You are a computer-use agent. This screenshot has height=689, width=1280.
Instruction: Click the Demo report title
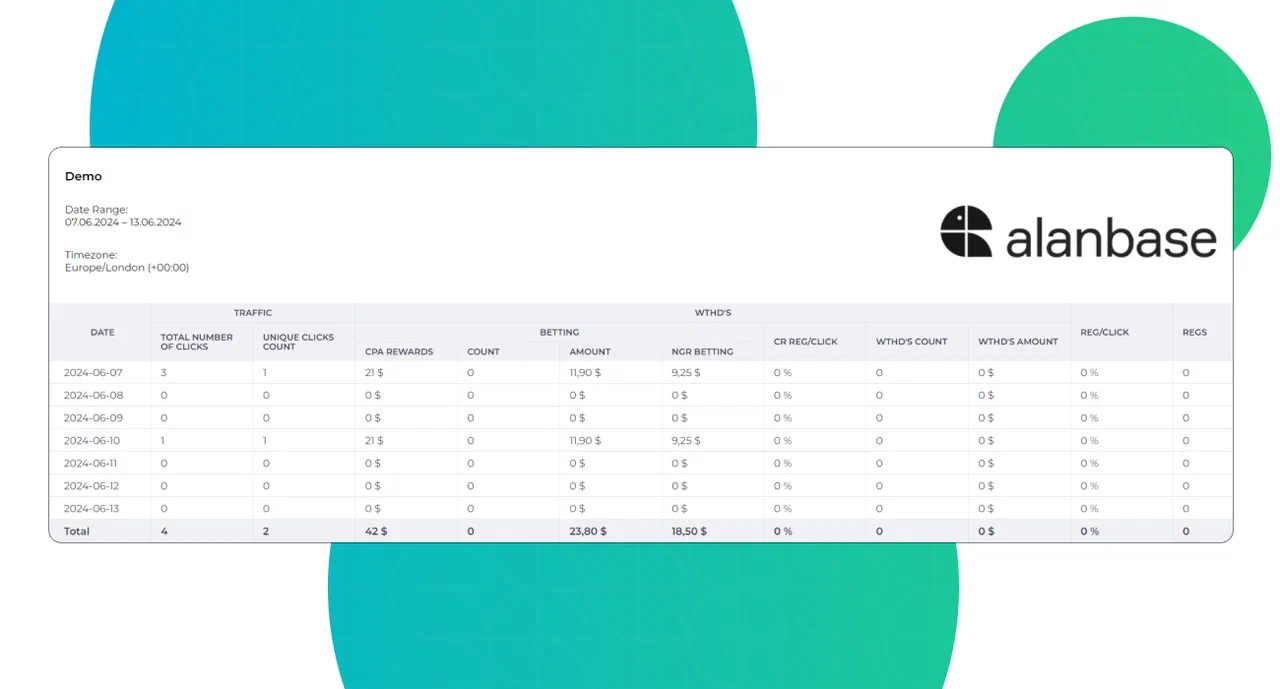(83, 177)
